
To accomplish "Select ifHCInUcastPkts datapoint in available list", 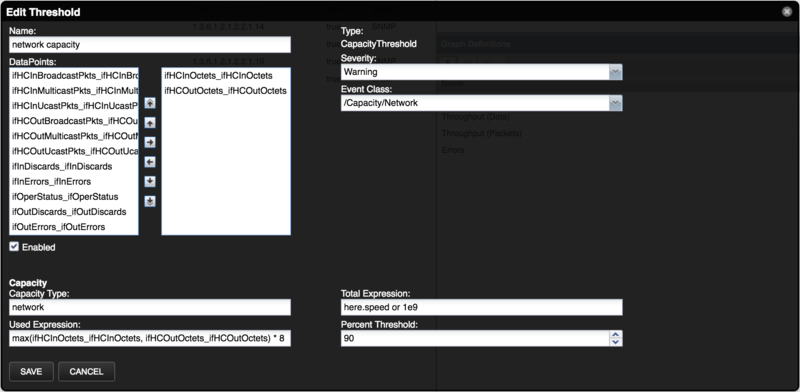I will (74, 106).
